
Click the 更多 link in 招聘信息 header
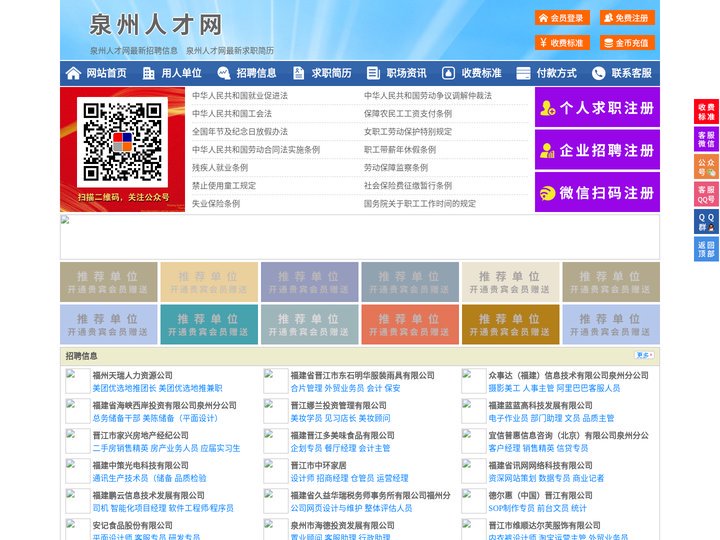pos(644,355)
